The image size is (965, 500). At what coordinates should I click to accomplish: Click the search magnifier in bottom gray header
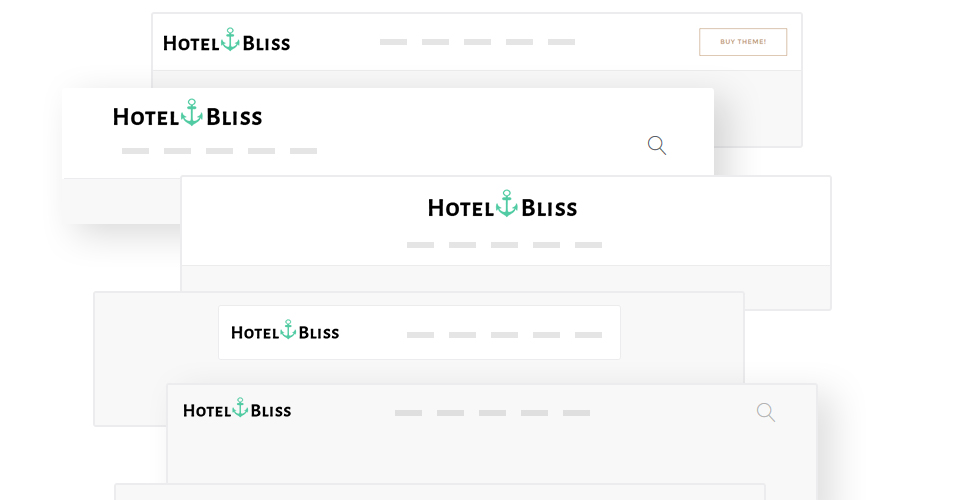pos(766,412)
